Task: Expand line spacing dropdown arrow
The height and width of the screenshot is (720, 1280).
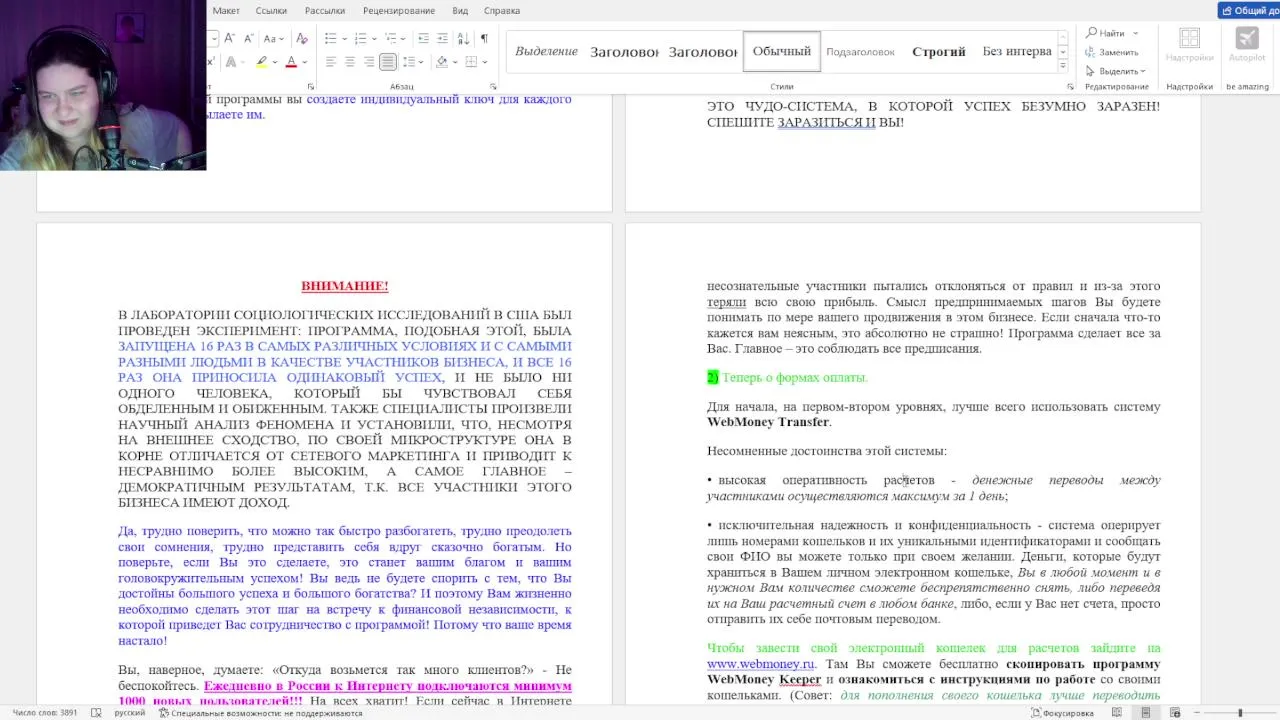Action: tap(421, 62)
